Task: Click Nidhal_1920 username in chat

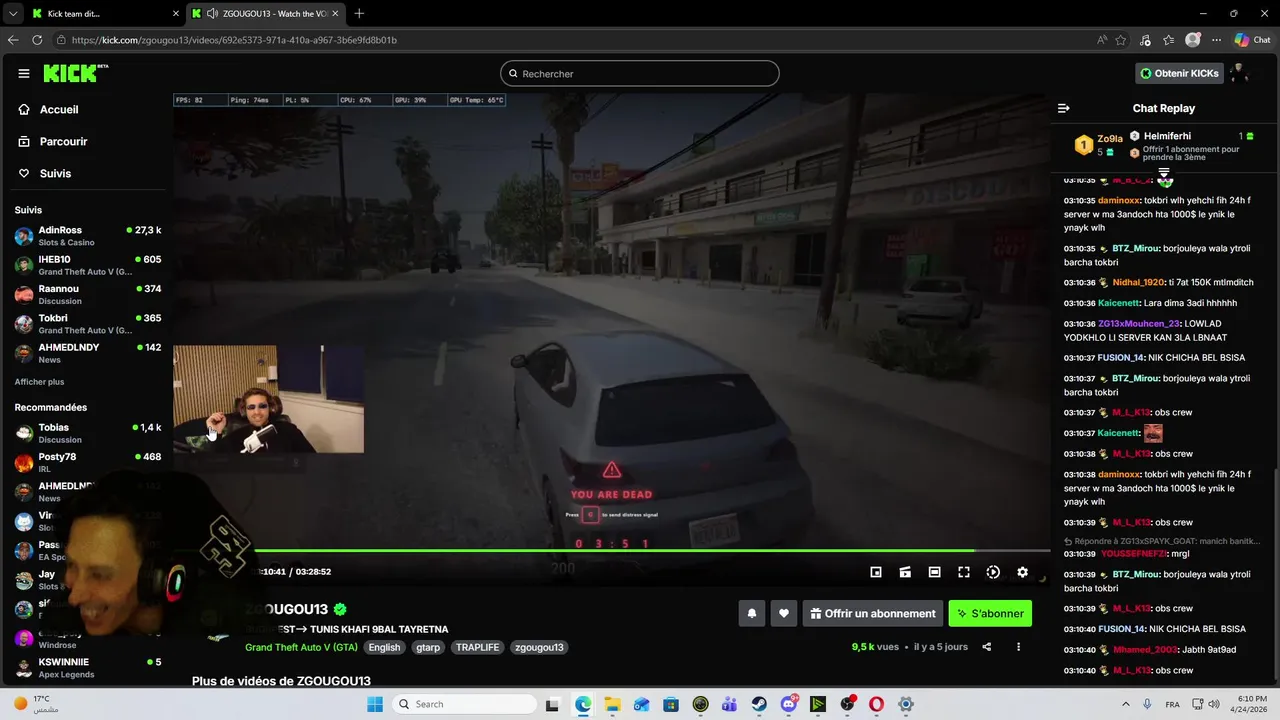Action: 1139,283
